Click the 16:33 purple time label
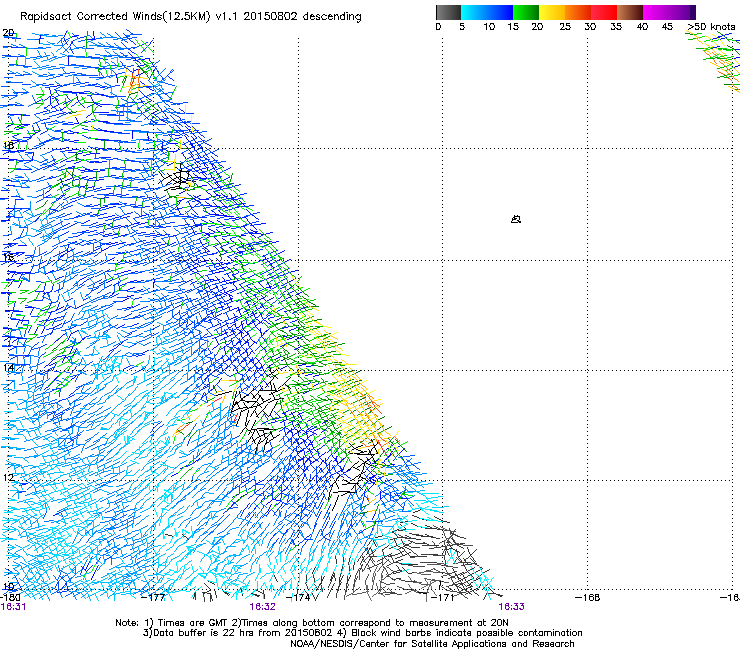Screen dimensions: 740x650 point(512,607)
